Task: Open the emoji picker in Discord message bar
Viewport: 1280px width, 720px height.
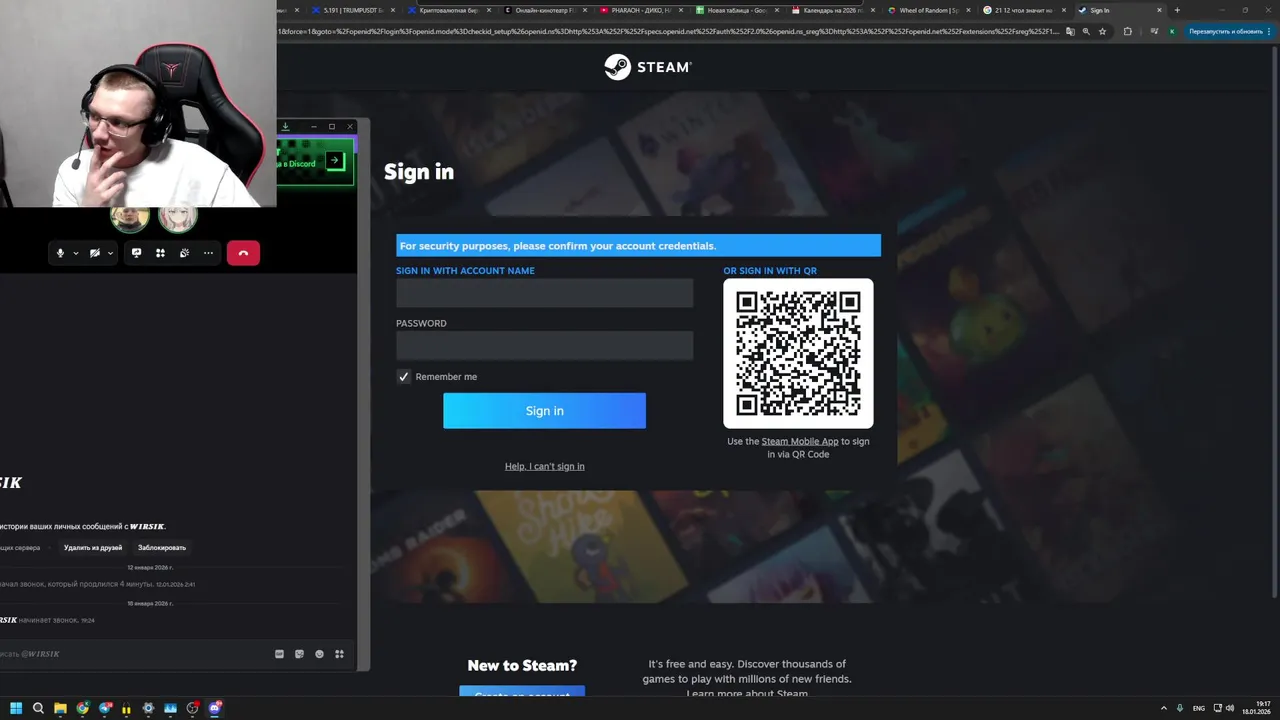Action: tap(319, 654)
